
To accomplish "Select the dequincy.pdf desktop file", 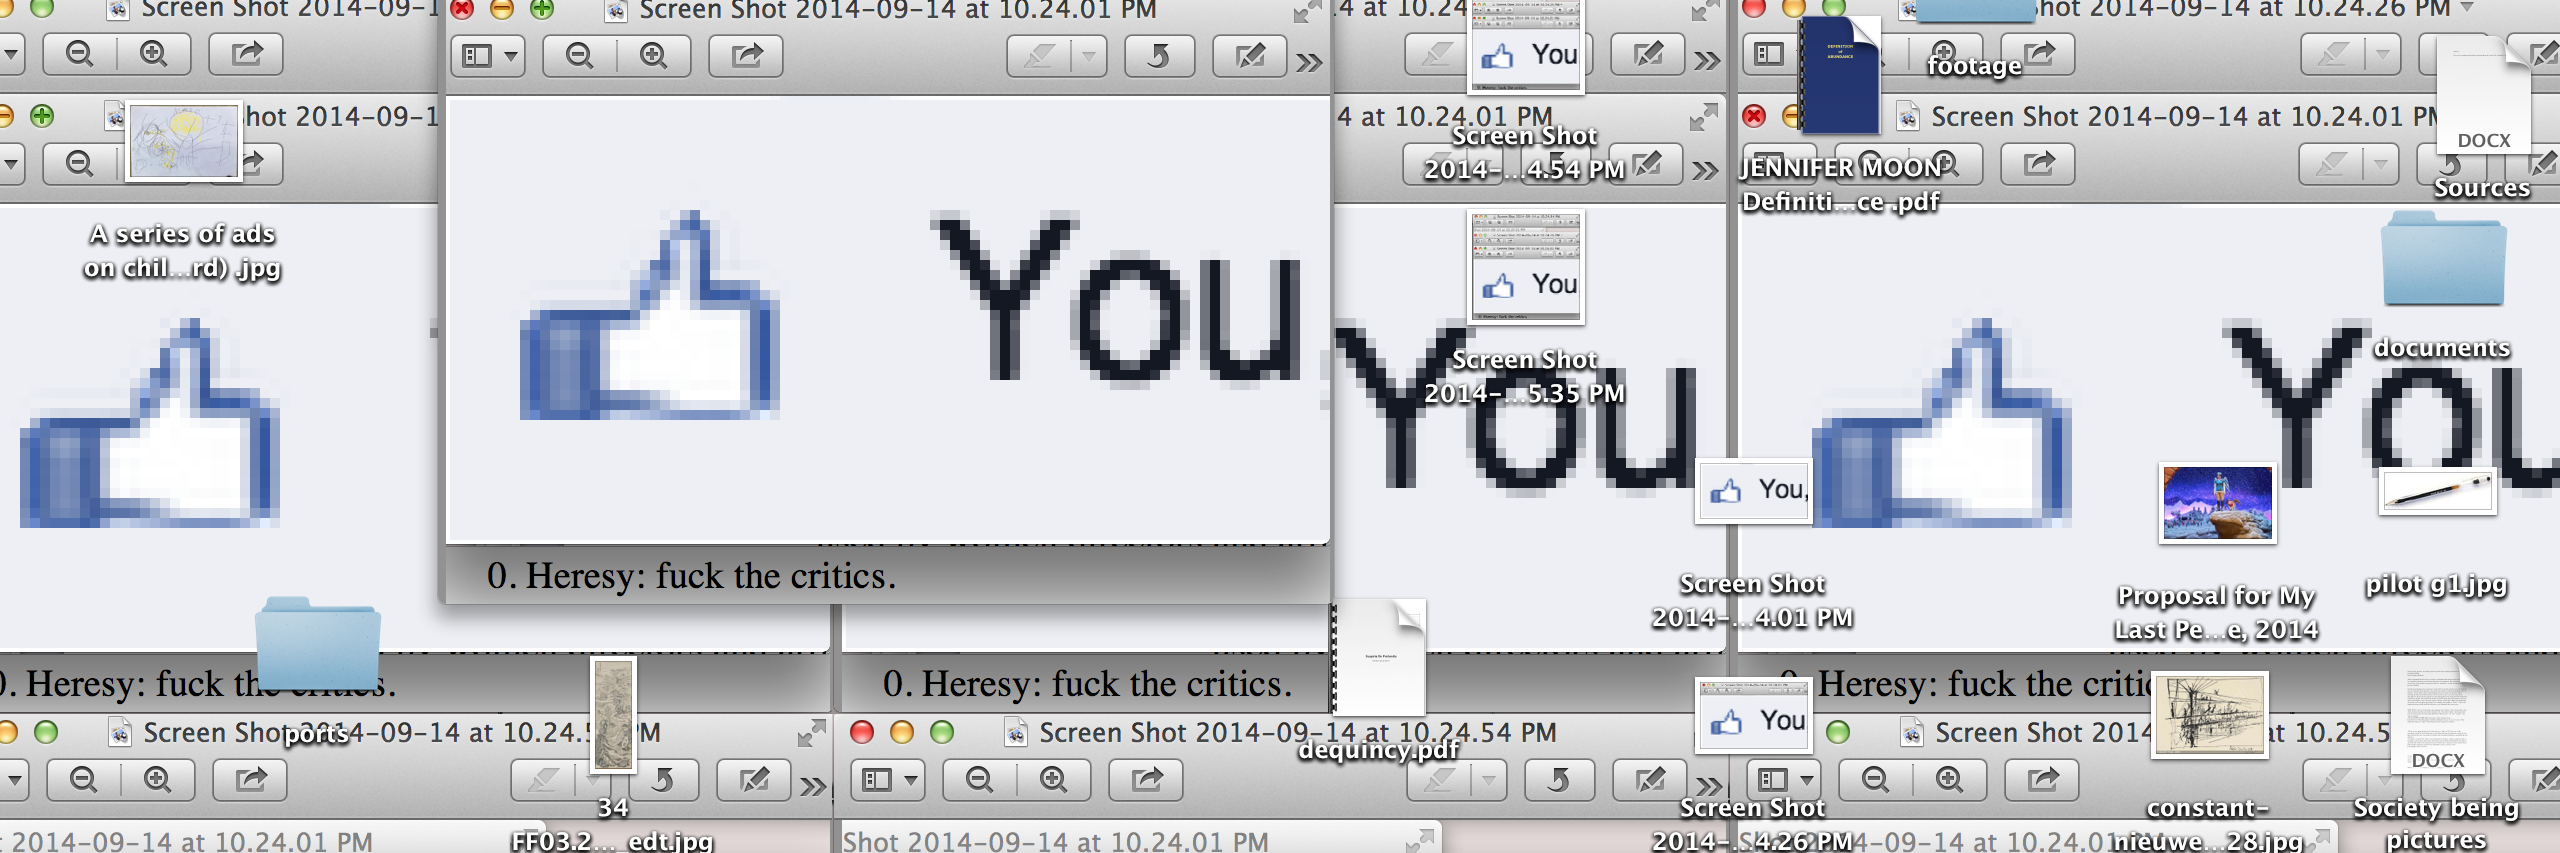I will click(x=1380, y=657).
